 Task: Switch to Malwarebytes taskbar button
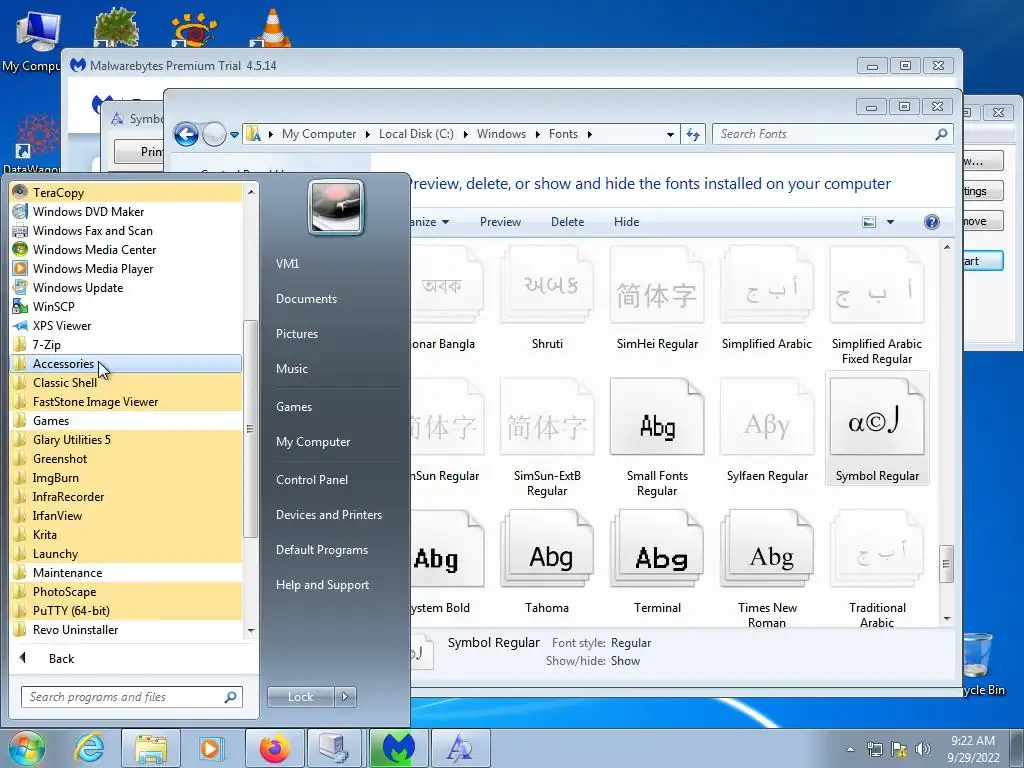click(398, 748)
